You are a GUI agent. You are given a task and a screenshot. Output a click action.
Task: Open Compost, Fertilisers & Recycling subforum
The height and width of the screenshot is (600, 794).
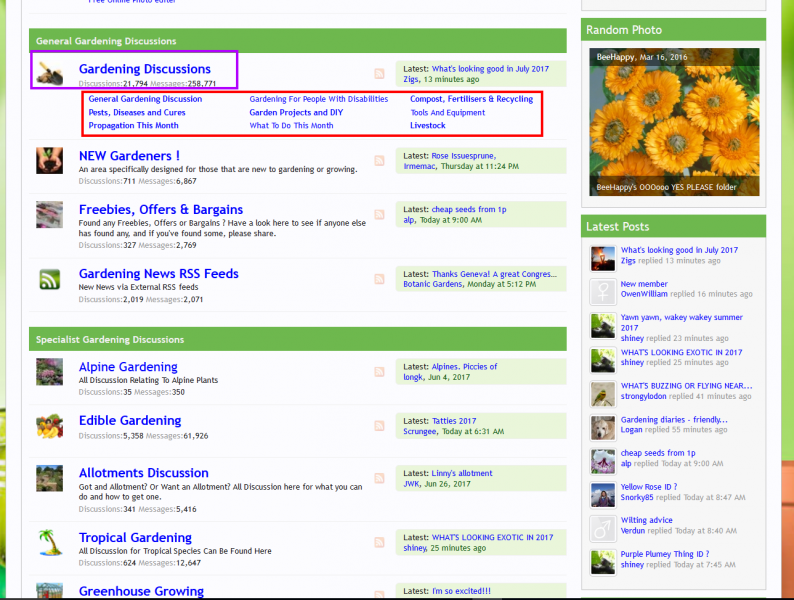tap(471, 99)
